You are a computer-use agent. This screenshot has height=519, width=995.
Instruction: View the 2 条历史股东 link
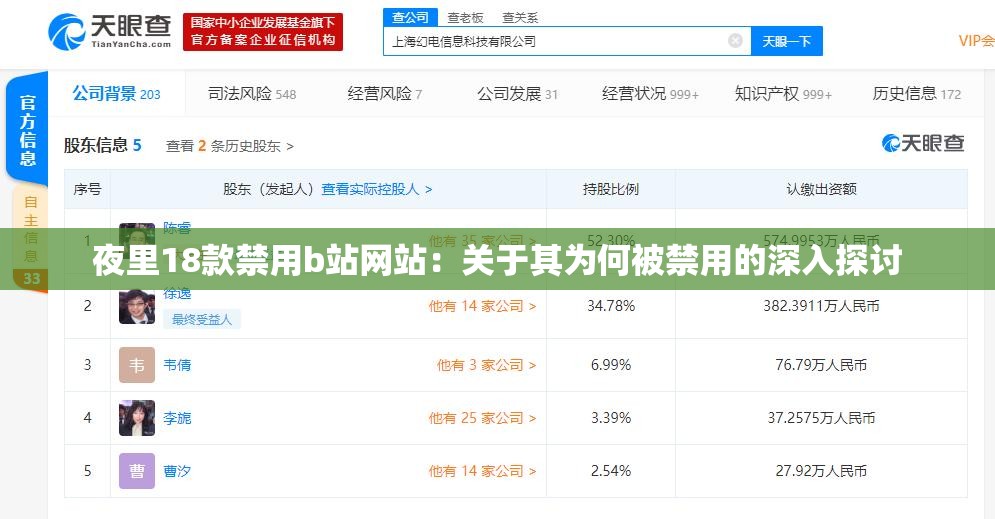[x=230, y=147]
